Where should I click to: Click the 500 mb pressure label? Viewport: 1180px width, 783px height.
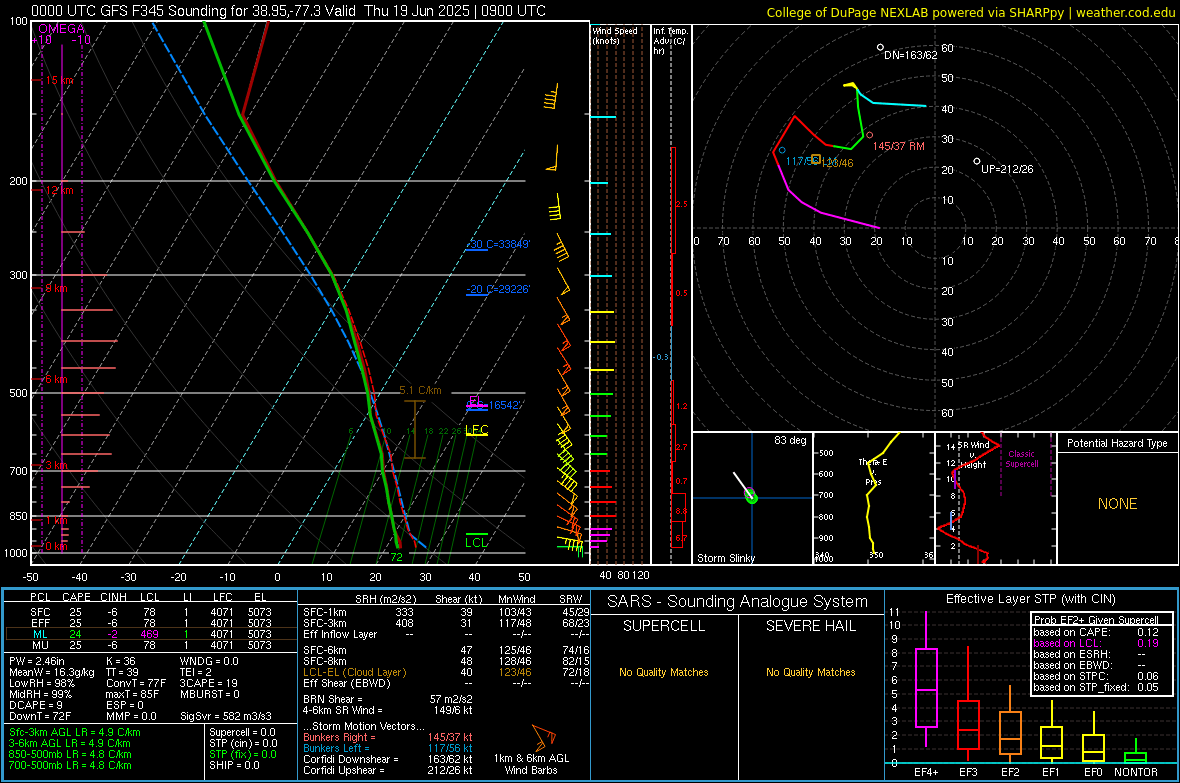click(x=18, y=393)
